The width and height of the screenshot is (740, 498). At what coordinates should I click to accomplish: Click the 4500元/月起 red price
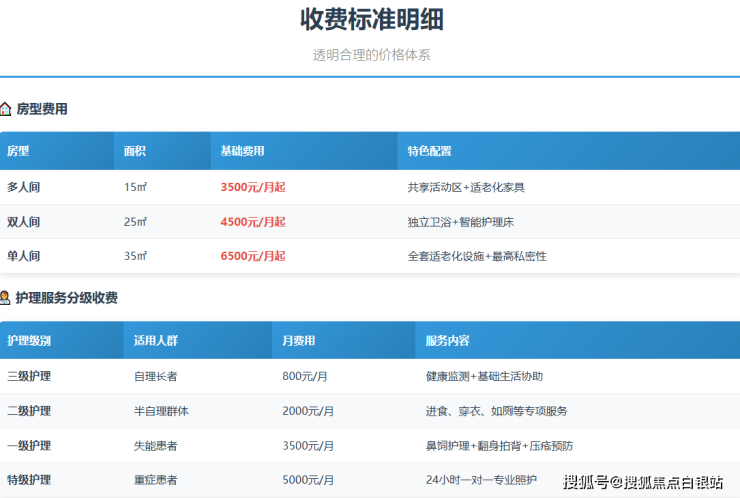[x=252, y=222]
